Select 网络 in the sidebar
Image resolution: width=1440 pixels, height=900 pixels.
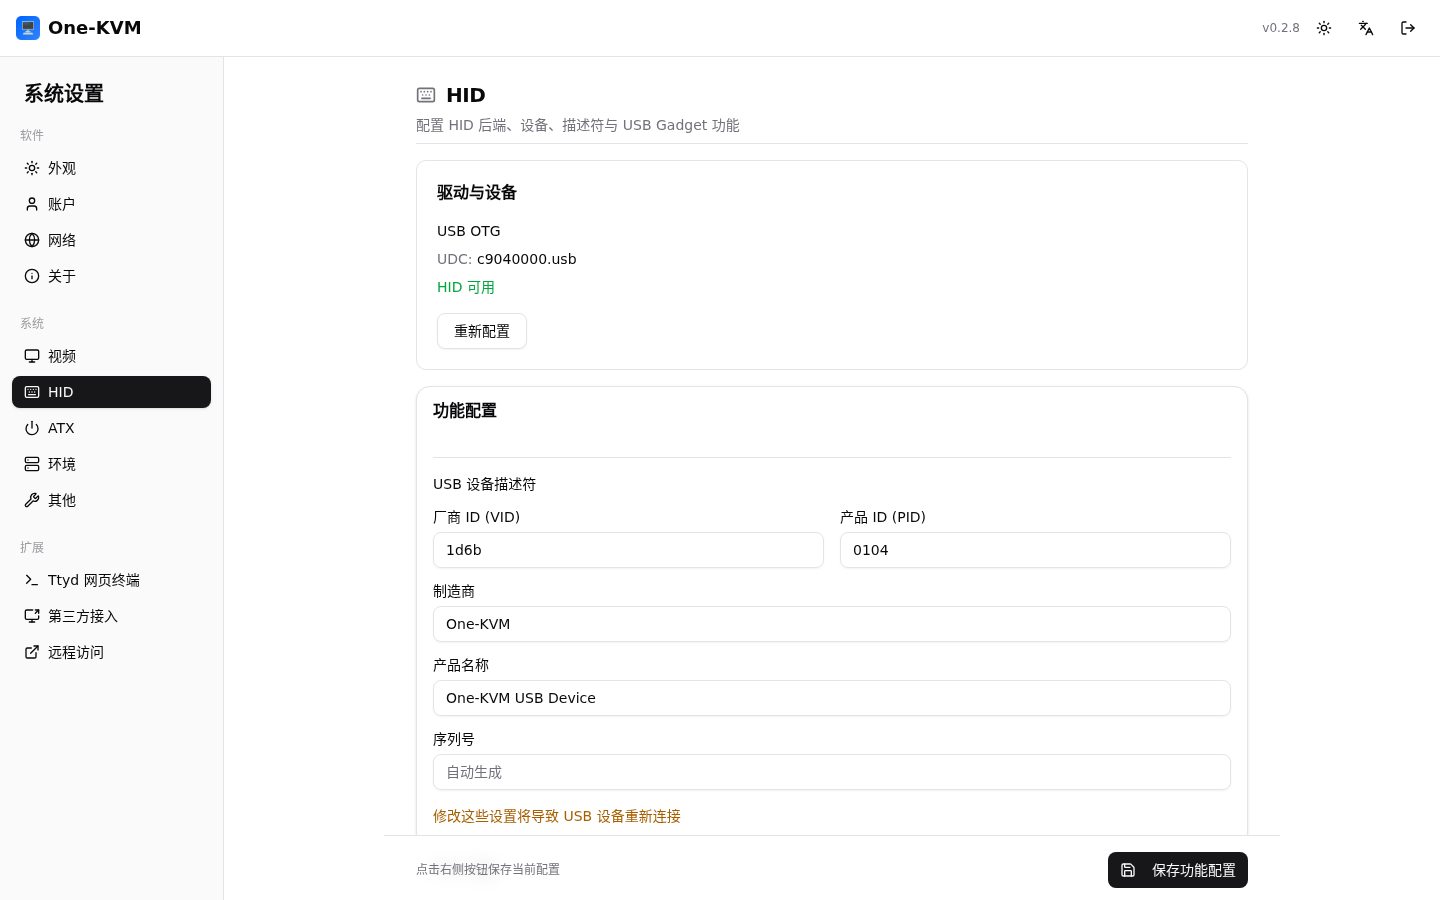111,240
